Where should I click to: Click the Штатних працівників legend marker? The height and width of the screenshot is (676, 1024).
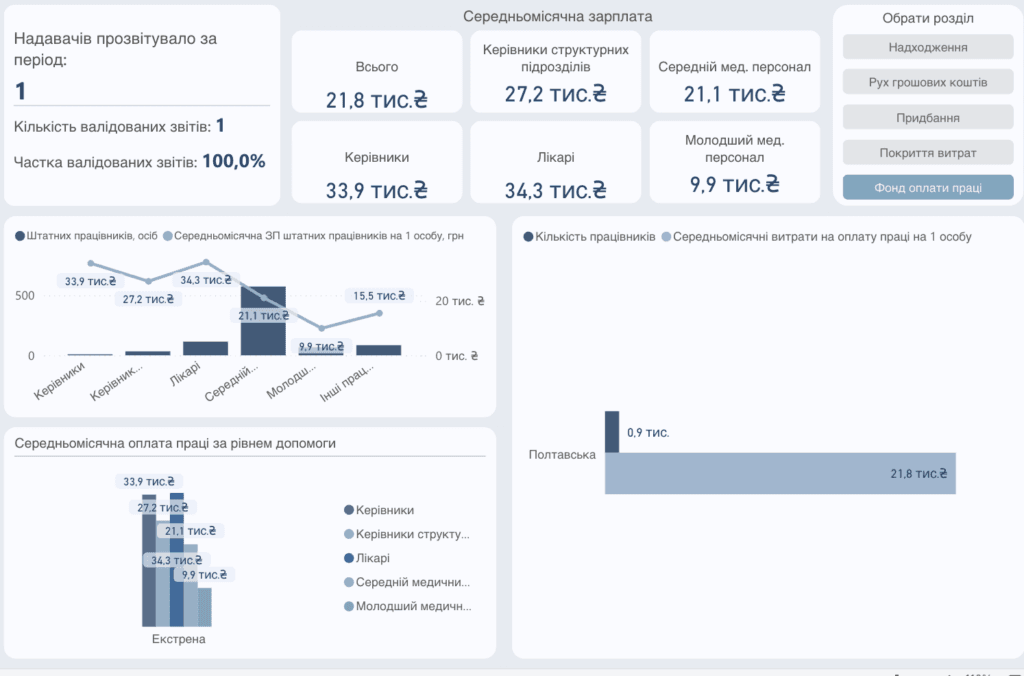pos(20,236)
